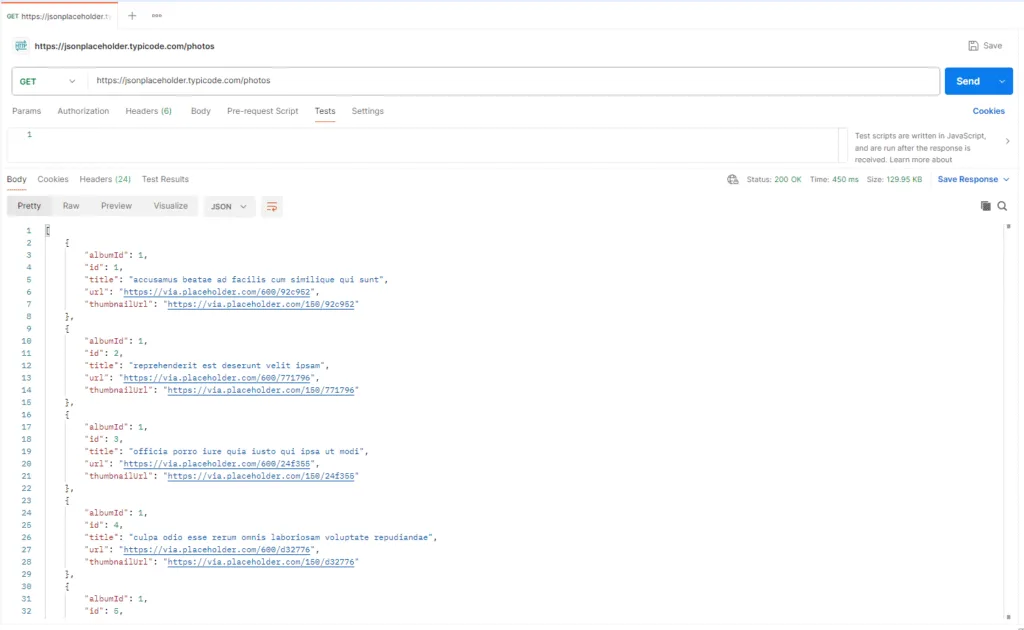Expand snippets panel using the right chevron
This screenshot has height=630, width=1024.
click(1007, 142)
